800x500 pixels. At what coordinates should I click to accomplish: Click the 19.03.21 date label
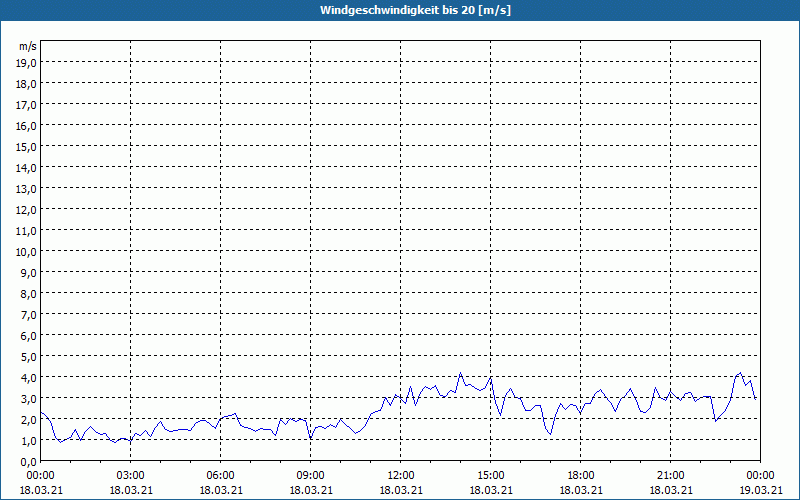(x=760, y=490)
